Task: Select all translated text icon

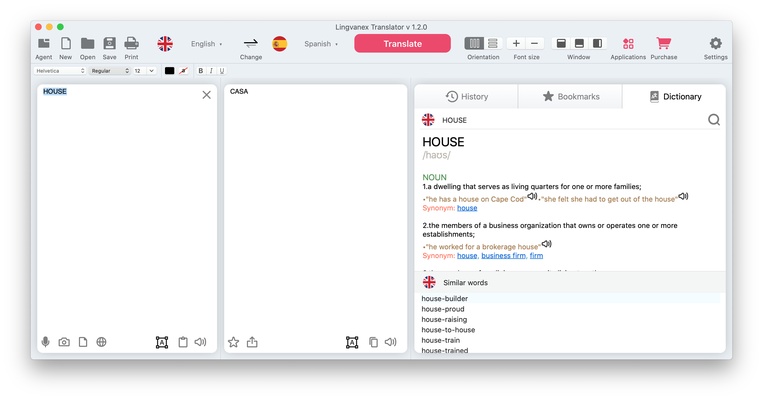Action: [352, 342]
